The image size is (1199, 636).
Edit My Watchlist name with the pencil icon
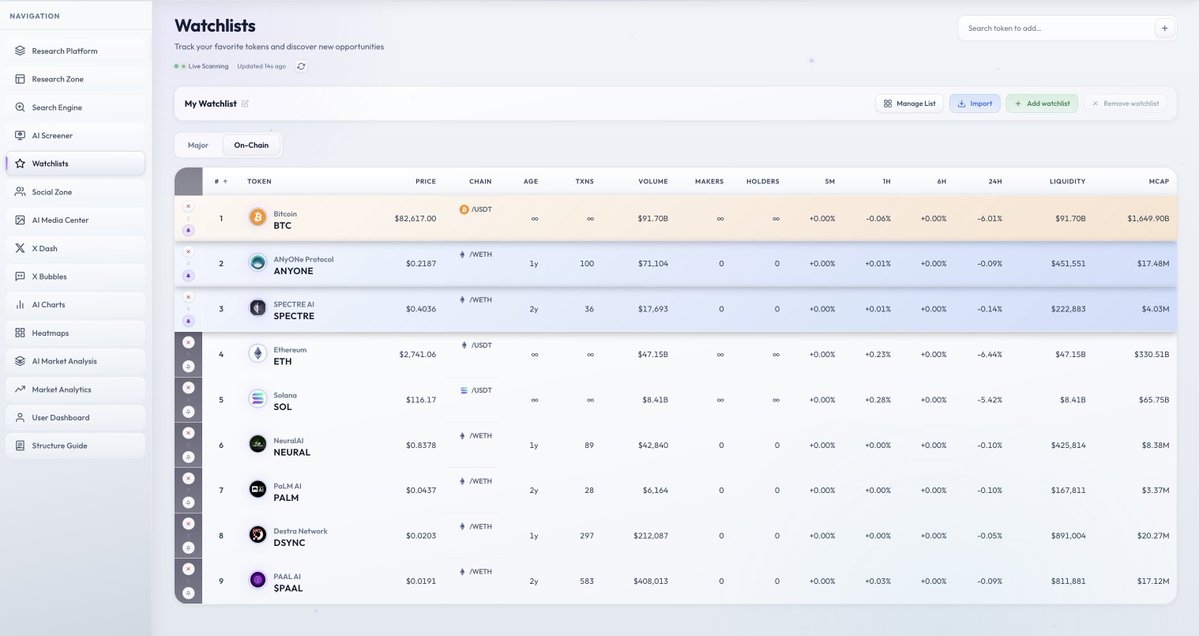click(244, 101)
